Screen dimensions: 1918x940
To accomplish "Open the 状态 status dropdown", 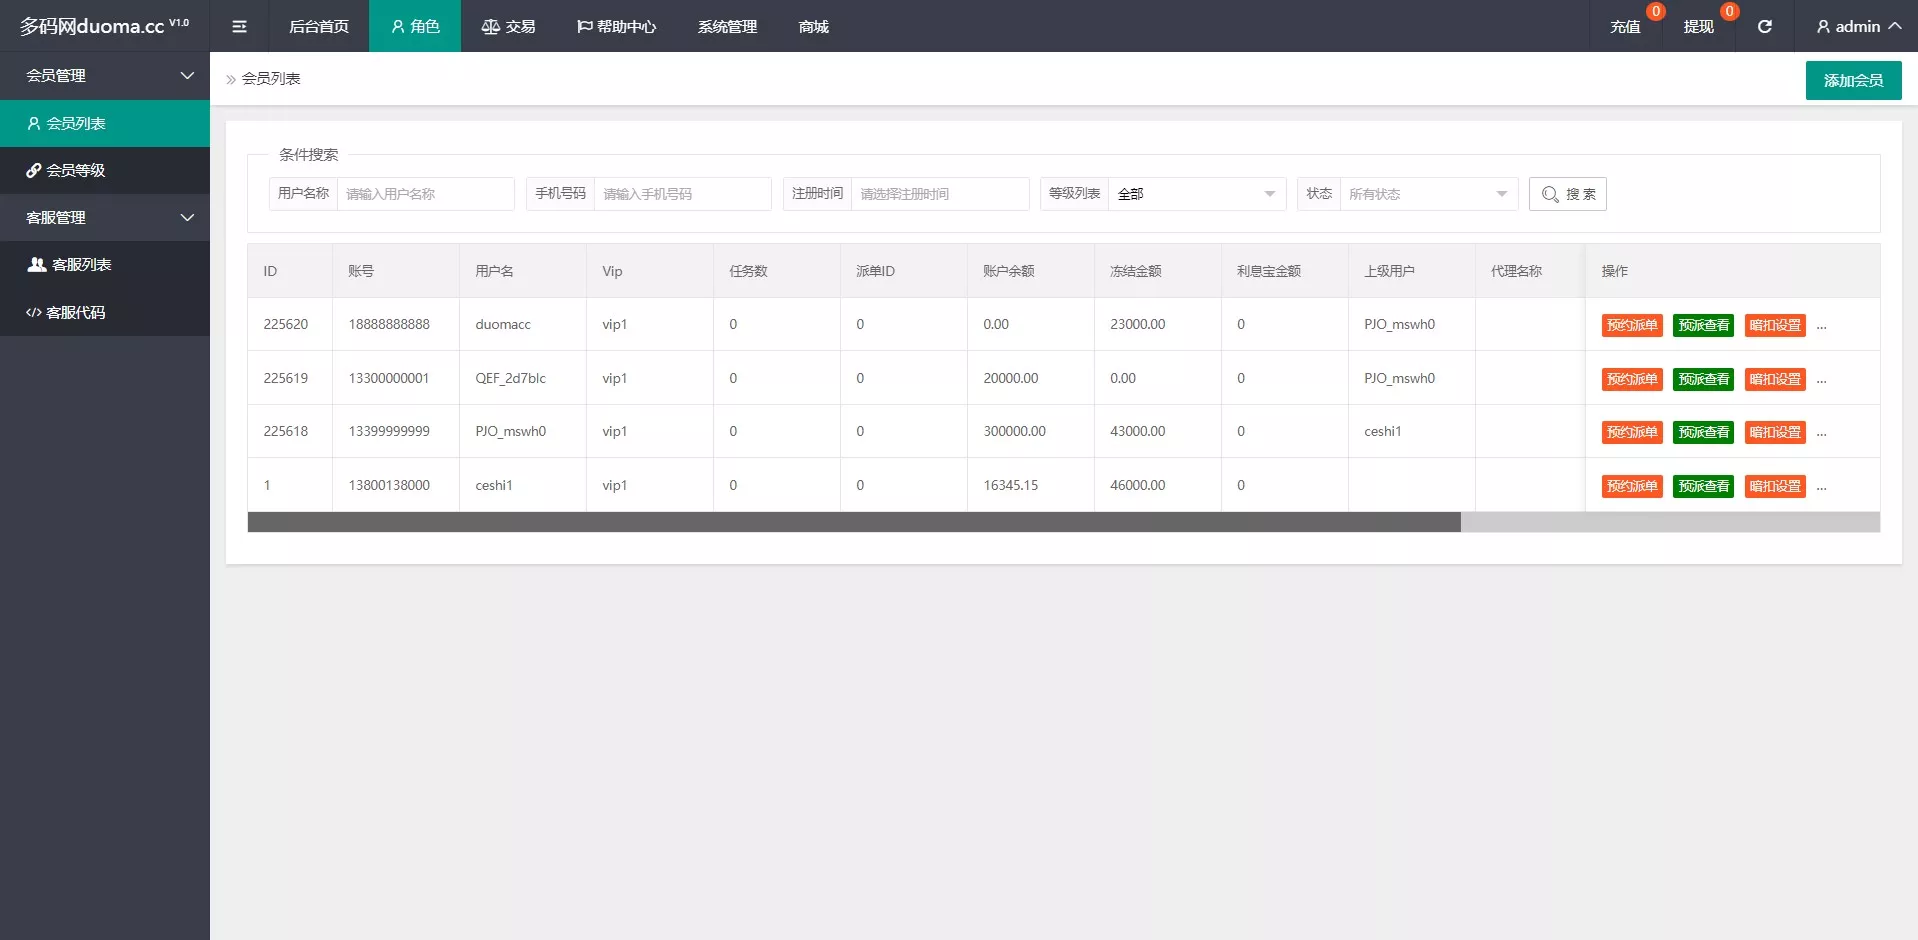I will coord(1427,194).
